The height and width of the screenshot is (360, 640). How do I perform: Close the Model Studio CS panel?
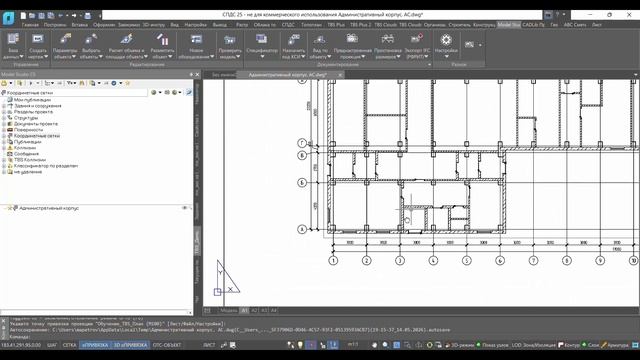(198, 74)
